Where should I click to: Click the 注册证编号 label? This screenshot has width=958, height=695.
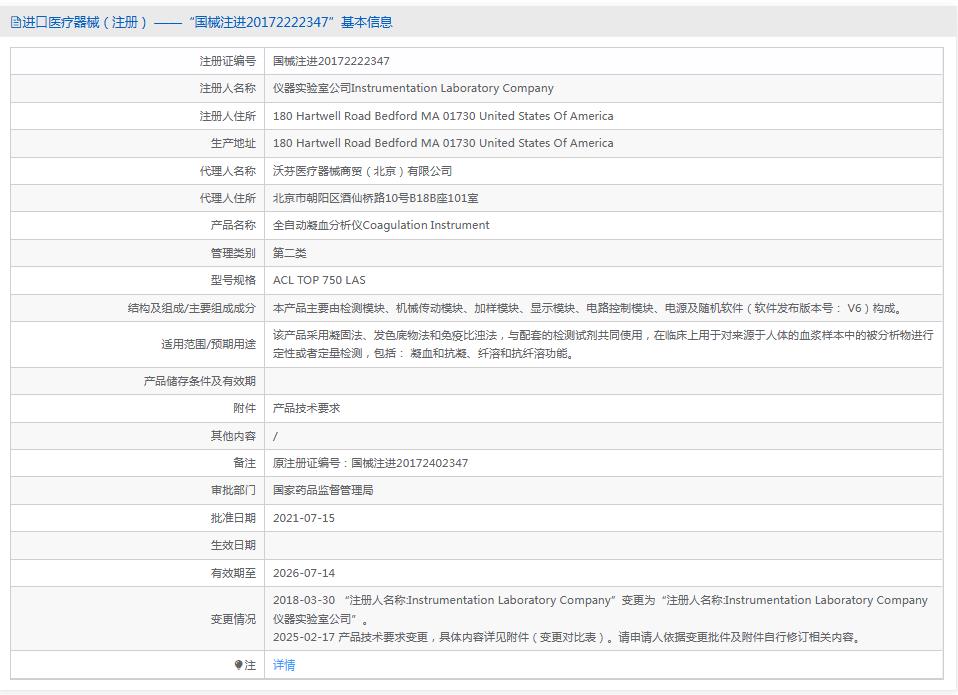(x=227, y=61)
